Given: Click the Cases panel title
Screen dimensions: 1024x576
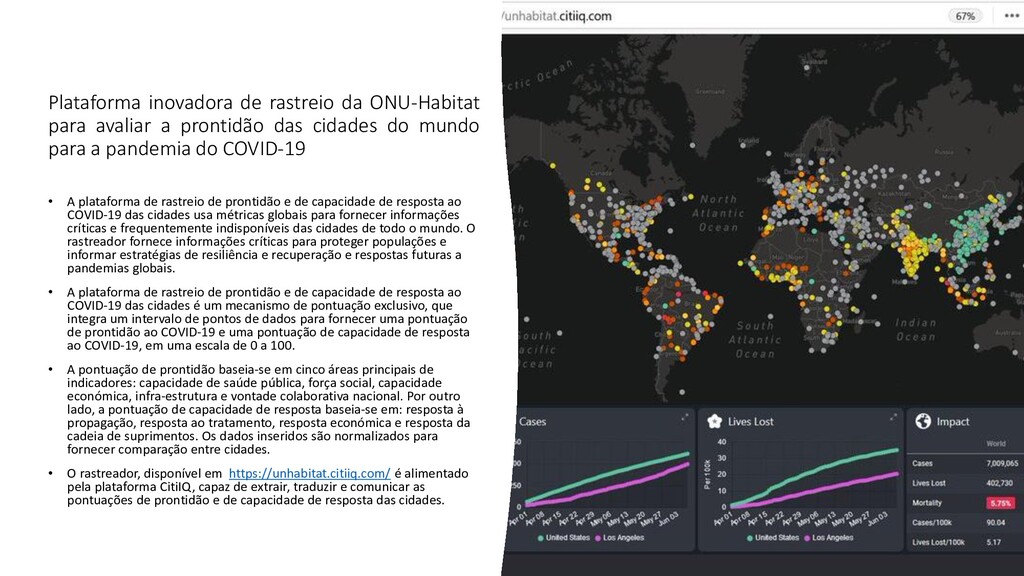Looking at the screenshot, I should click(532, 422).
